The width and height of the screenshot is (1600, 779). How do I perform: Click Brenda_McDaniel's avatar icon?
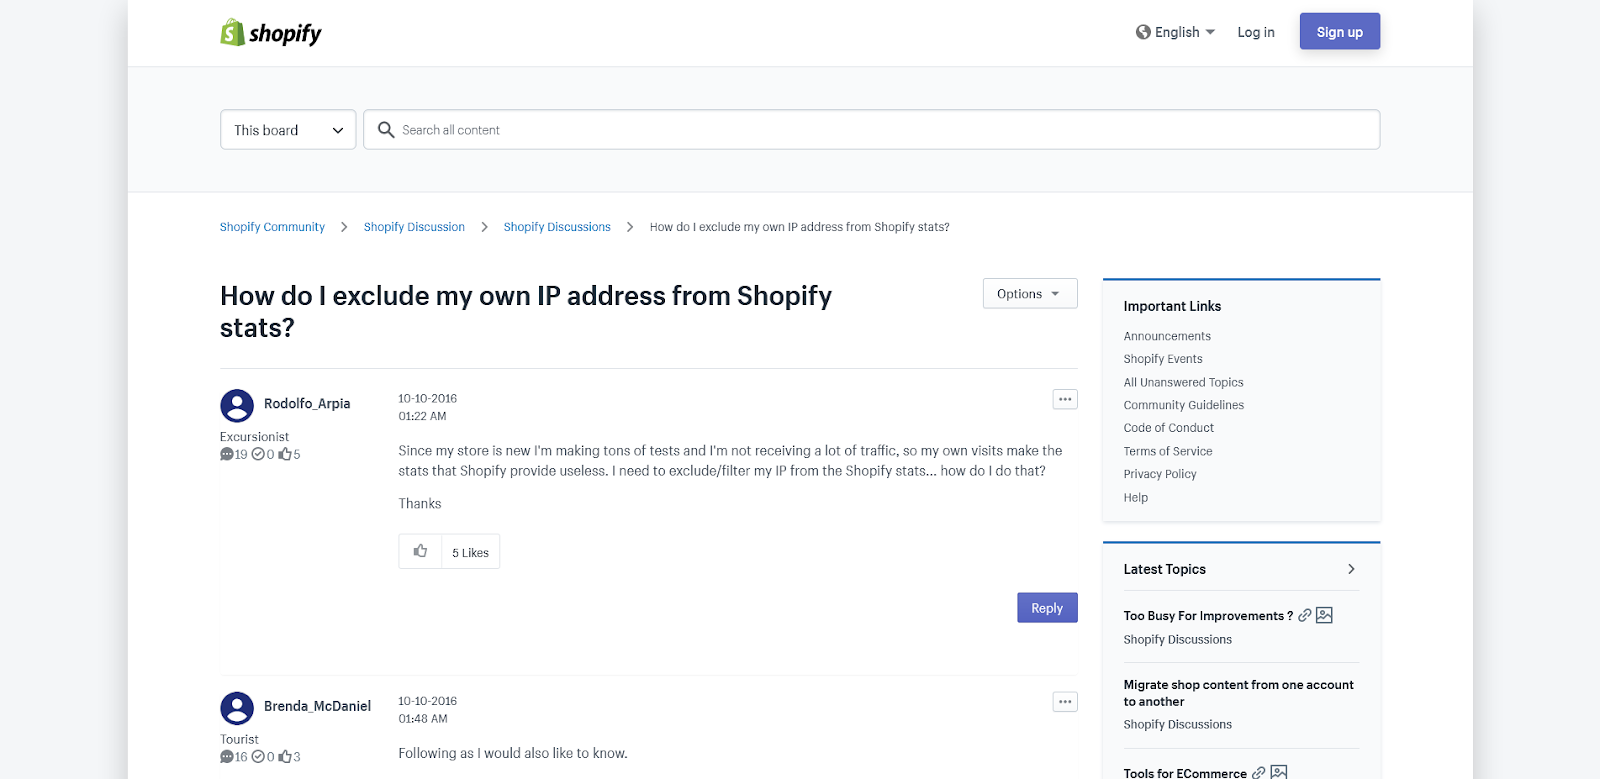point(237,708)
